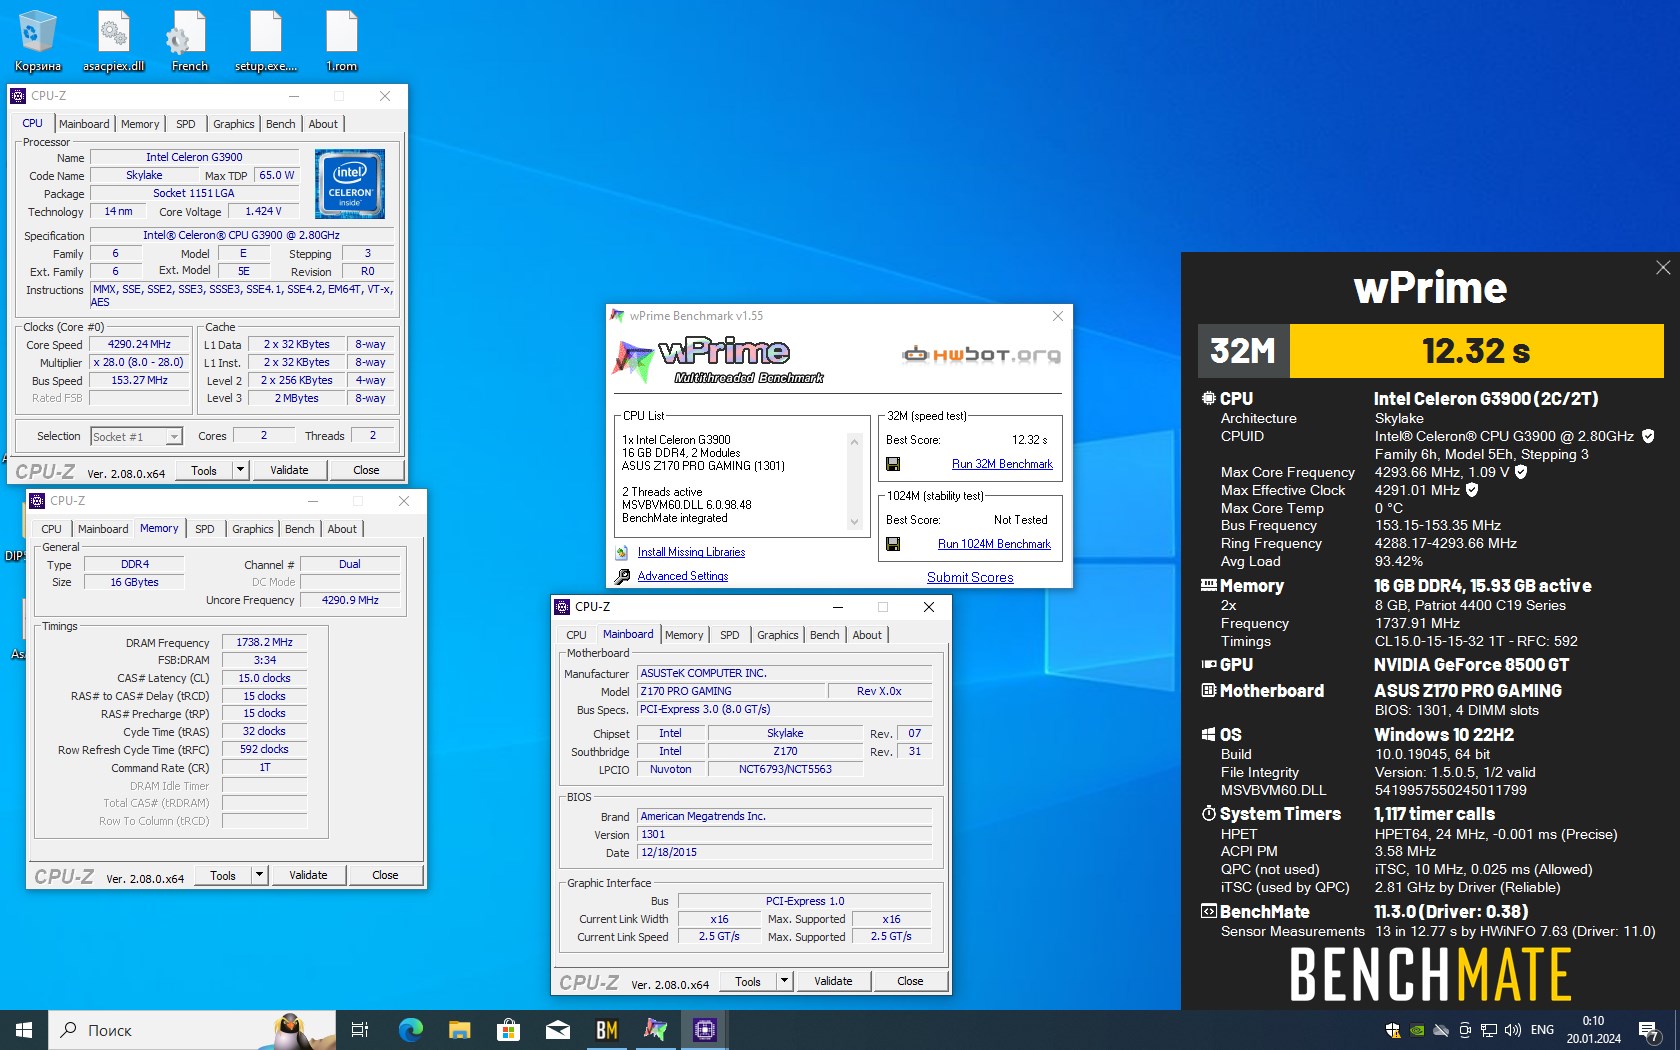The width and height of the screenshot is (1680, 1050).
Task: Click the hwbot.org logo in wPrime
Action: point(981,354)
